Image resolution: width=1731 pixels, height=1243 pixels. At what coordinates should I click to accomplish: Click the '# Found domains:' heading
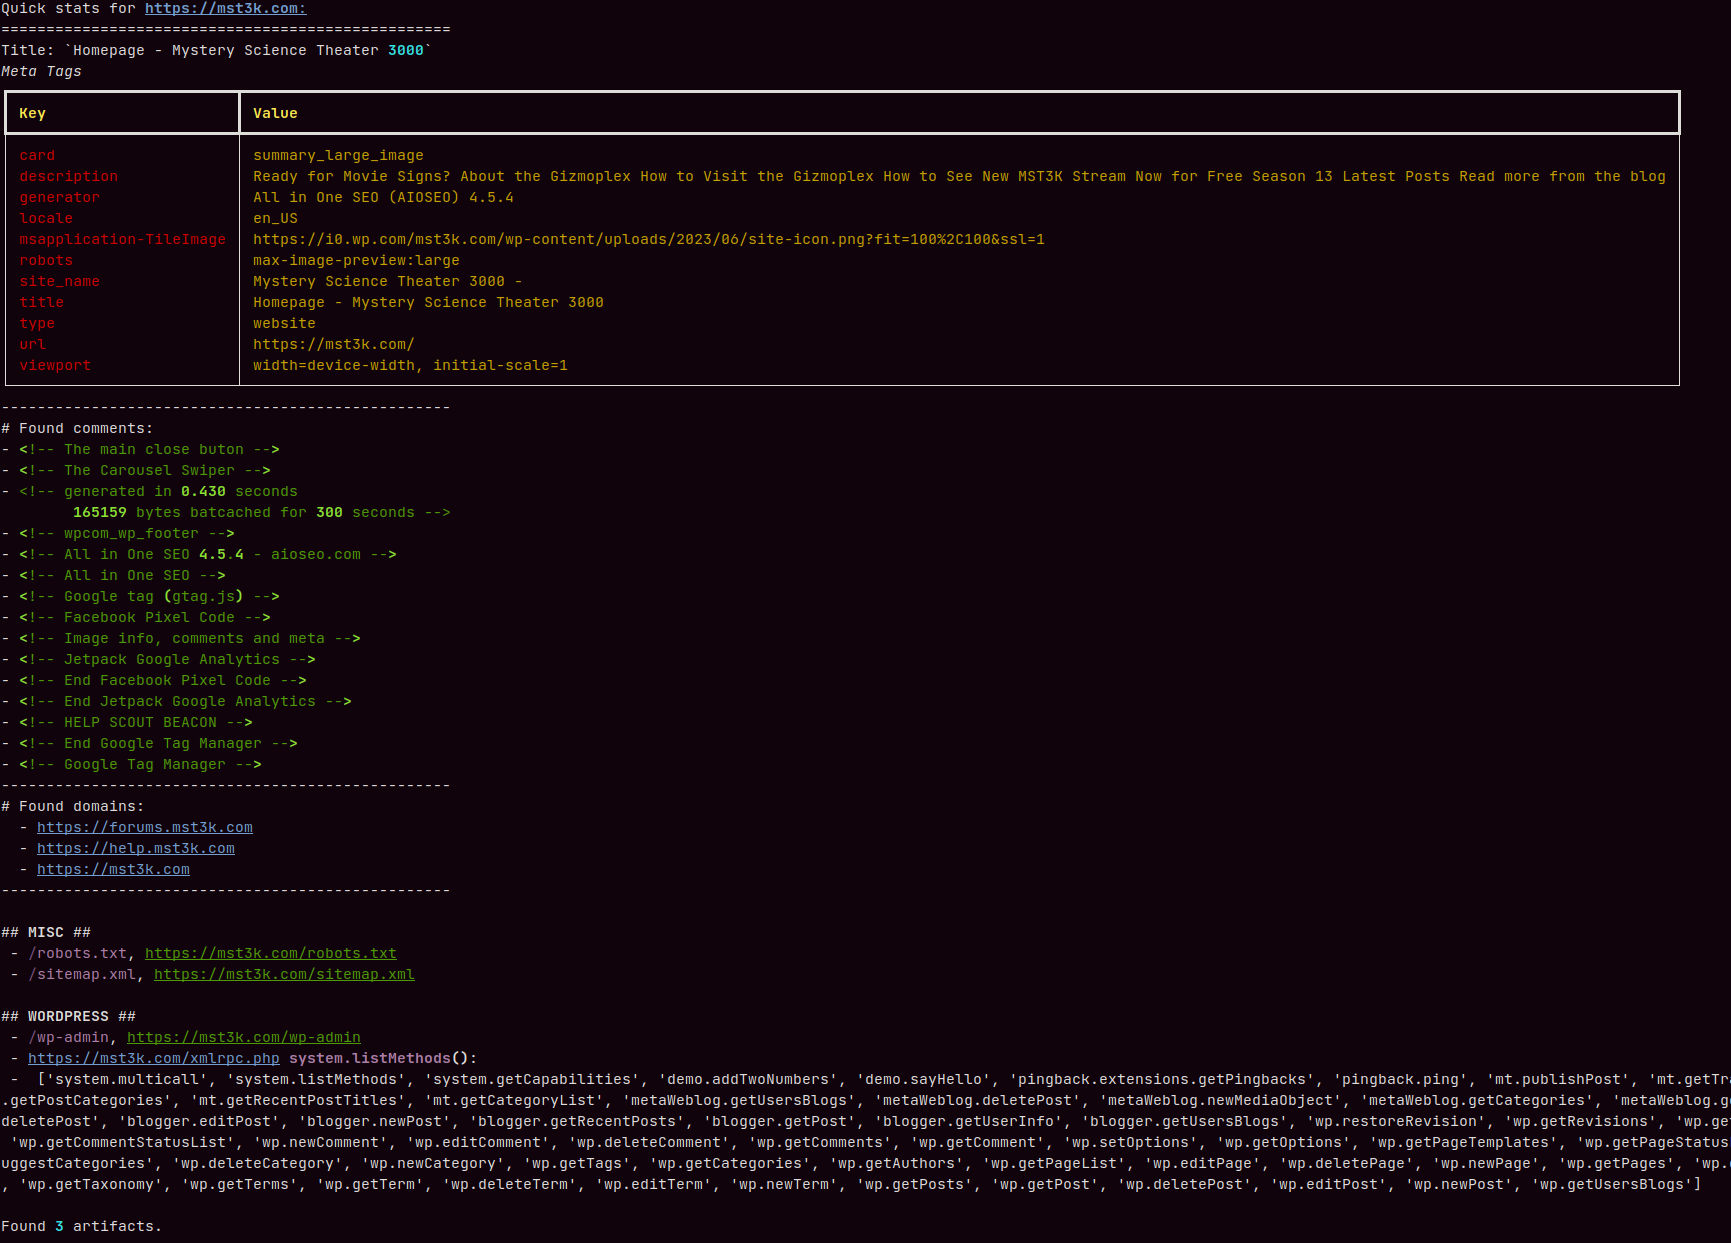coord(73,806)
